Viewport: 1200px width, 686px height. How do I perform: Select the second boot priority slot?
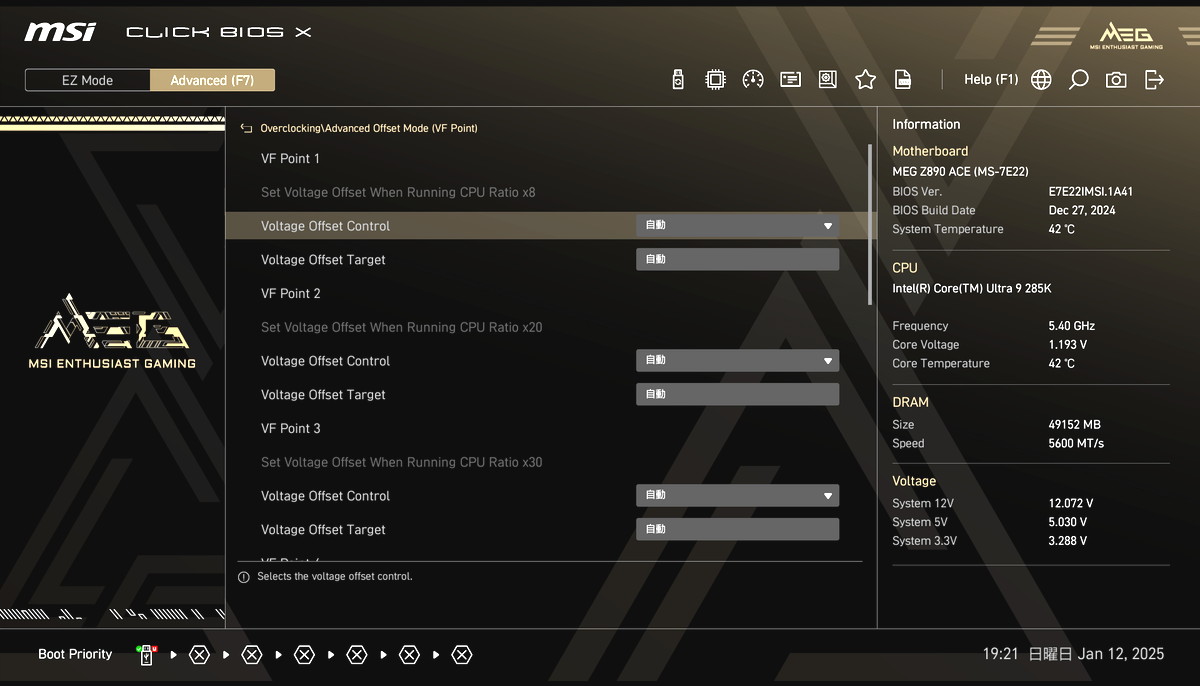tap(199, 655)
